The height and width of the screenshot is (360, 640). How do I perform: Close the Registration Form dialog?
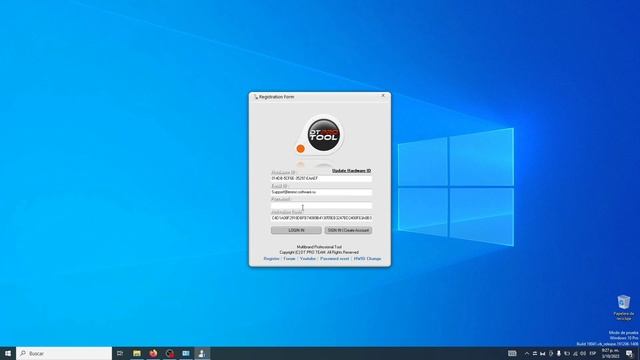383,96
